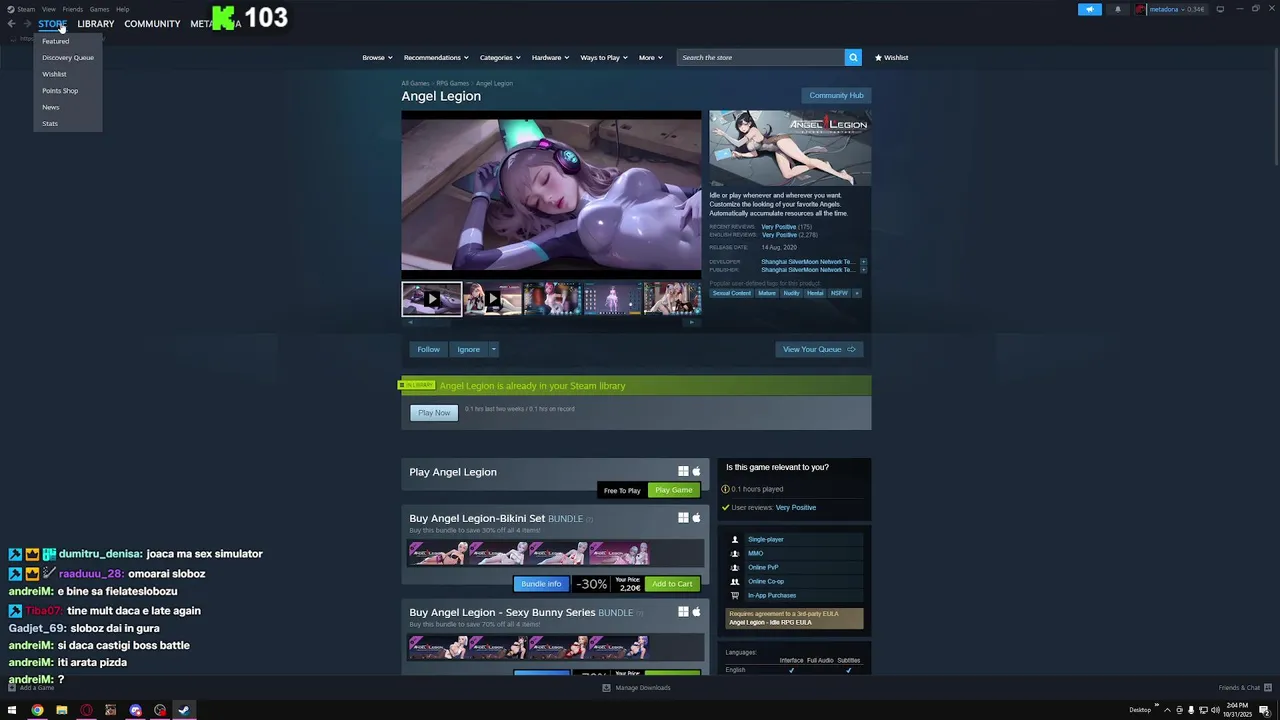Open the dropdown arrow next to Ignore

pos(493,349)
